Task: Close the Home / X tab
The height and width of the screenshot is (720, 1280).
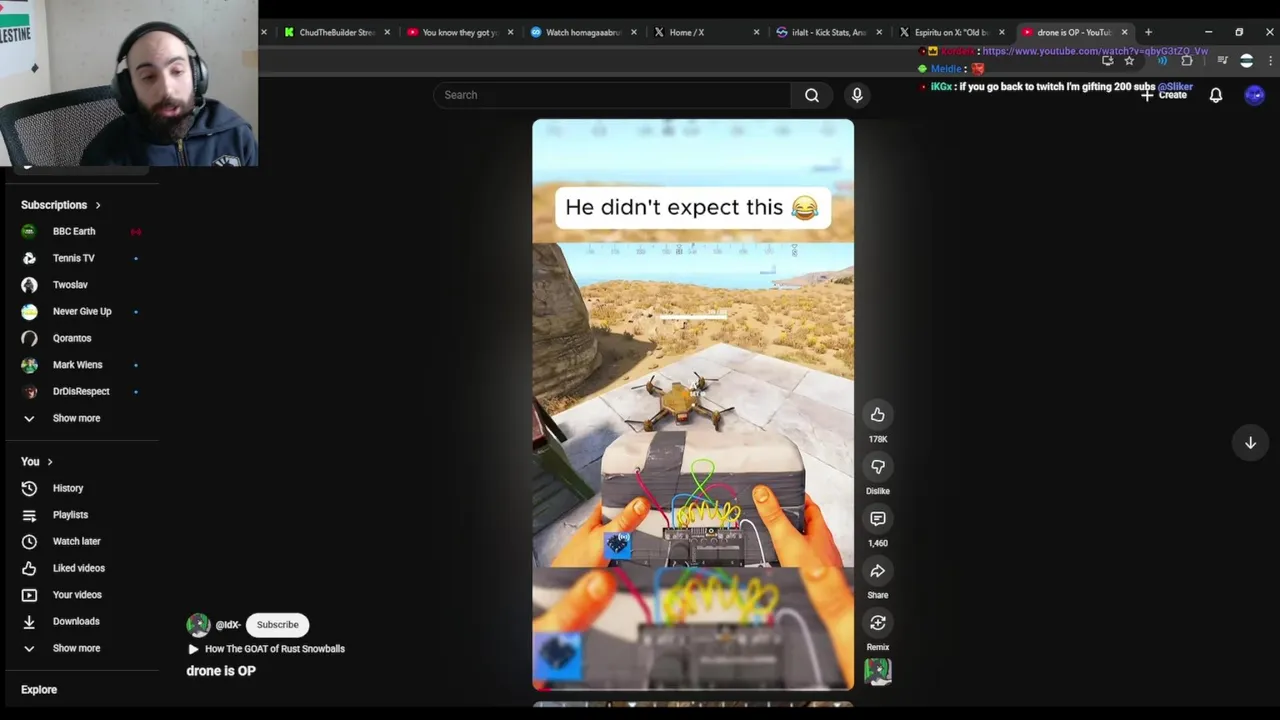Action: point(756,32)
